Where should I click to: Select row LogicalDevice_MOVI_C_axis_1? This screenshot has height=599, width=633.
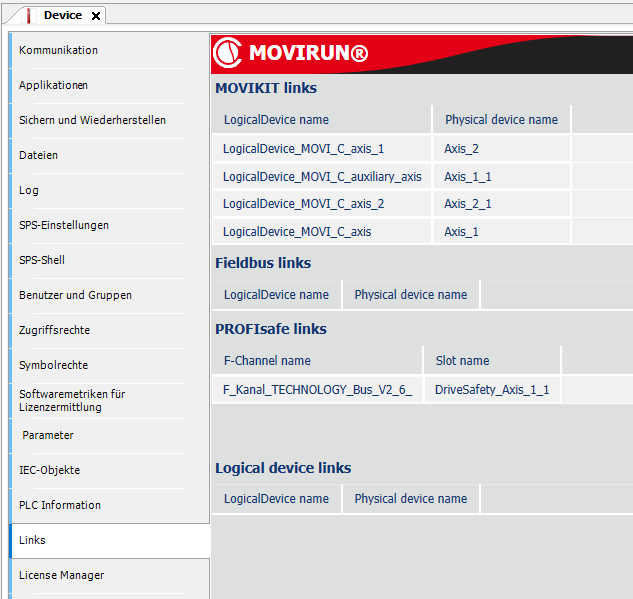pyautogui.click(x=322, y=149)
